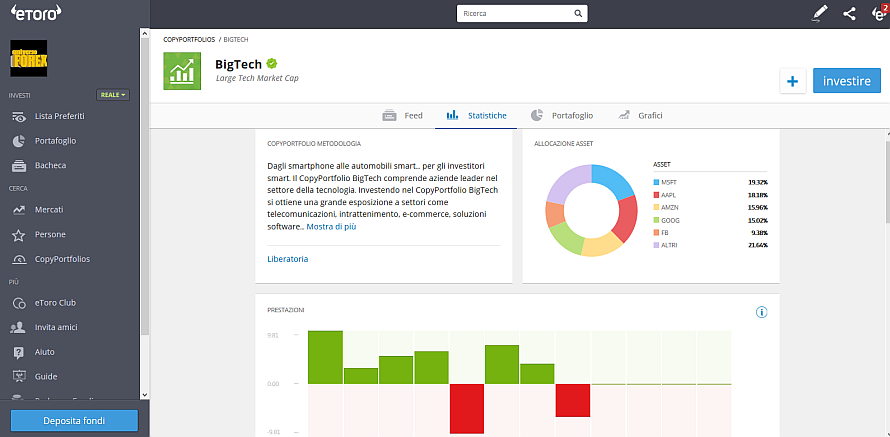
Task: Click the investire button
Action: click(x=846, y=81)
